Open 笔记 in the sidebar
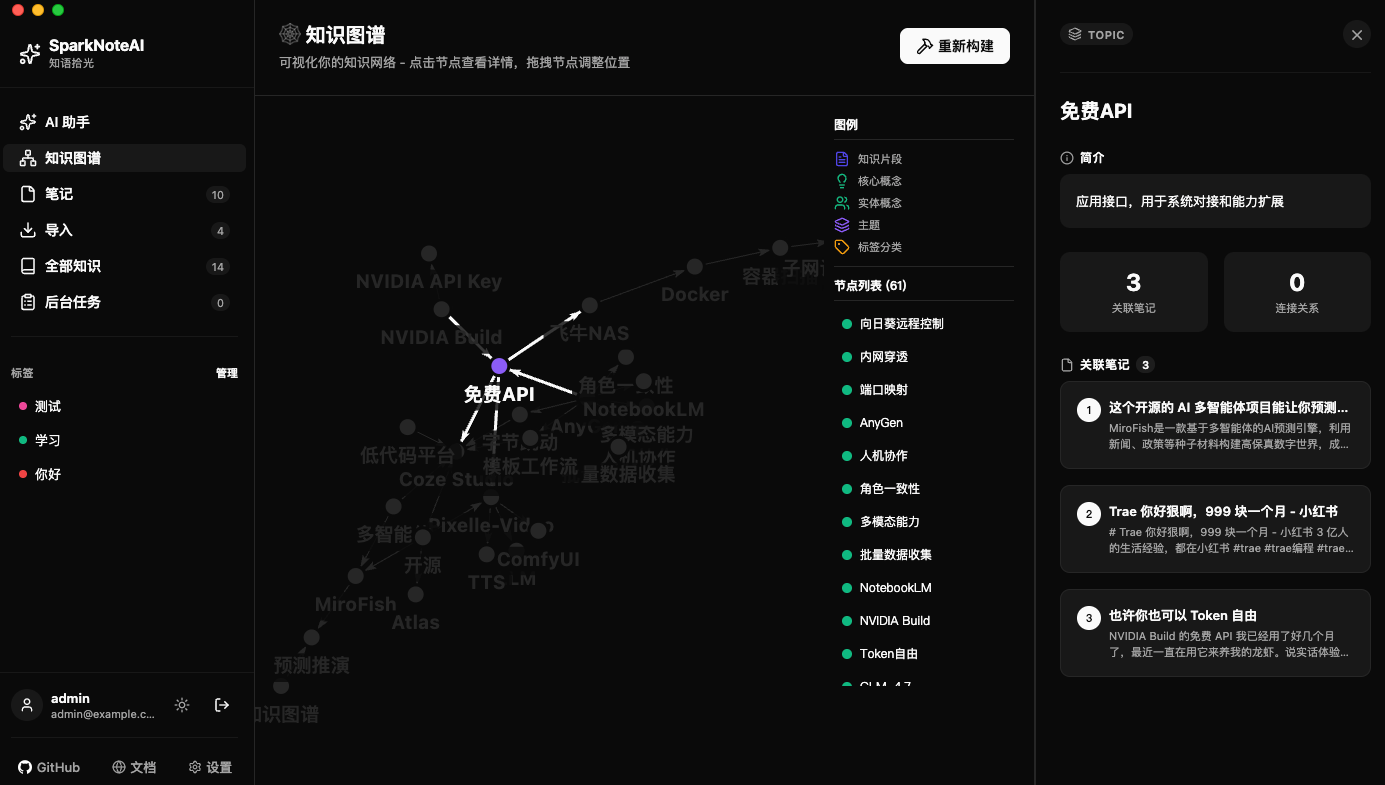This screenshot has width=1385, height=785. pos(59,194)
